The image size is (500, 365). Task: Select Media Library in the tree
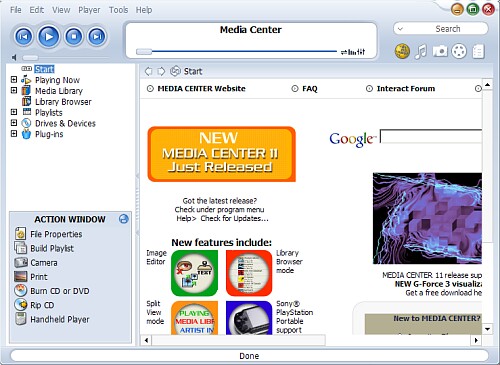coord(59,91)
